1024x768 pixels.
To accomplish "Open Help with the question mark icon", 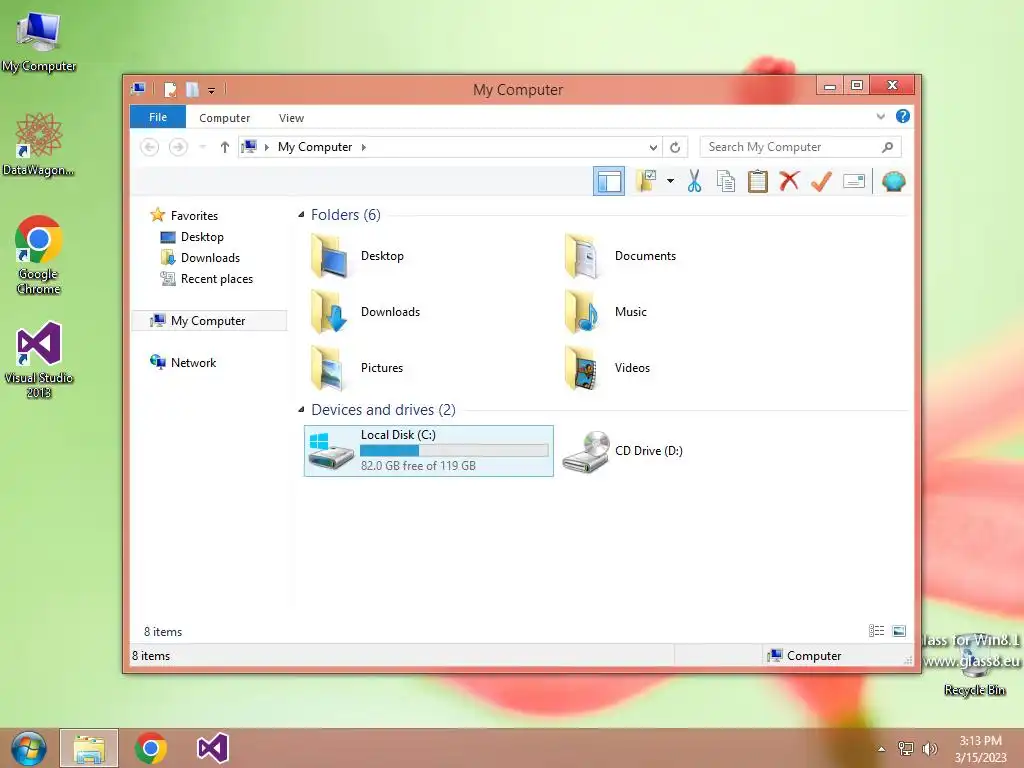I will coord(903,116).
